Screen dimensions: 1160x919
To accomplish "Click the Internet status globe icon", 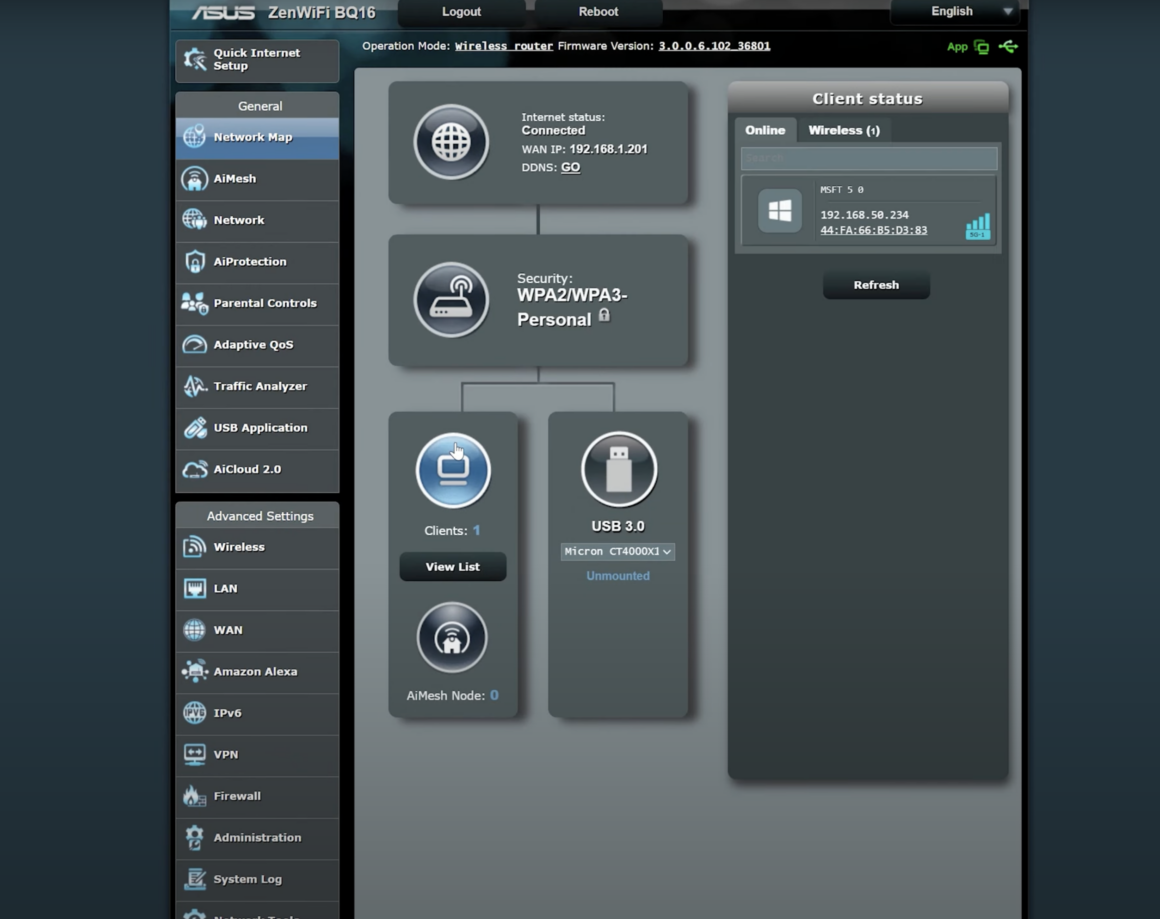I will 451,142.
